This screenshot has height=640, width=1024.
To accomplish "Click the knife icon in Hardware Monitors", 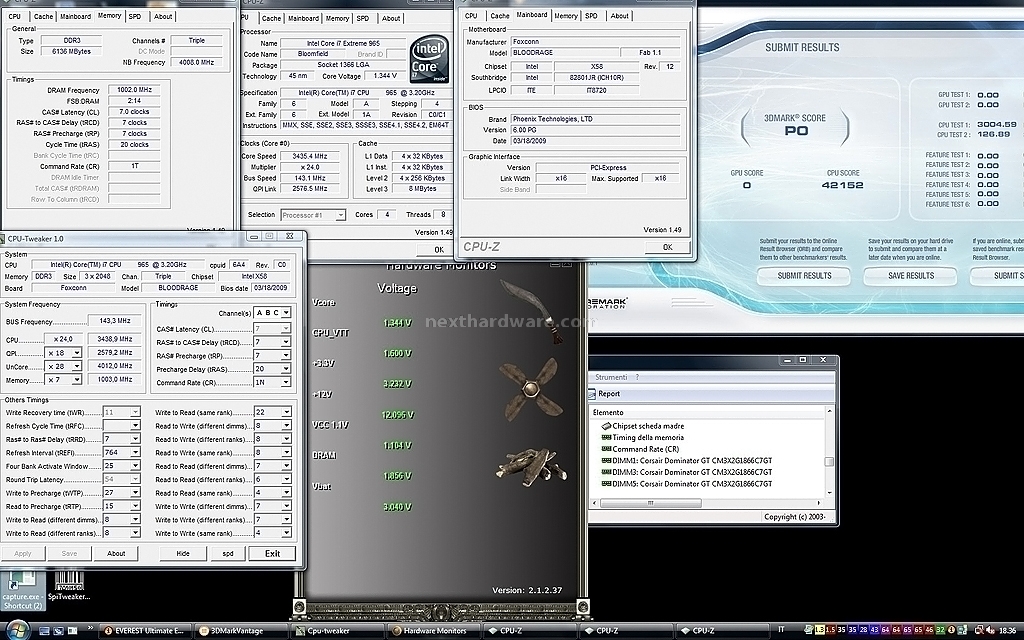I will pos(530,310).
